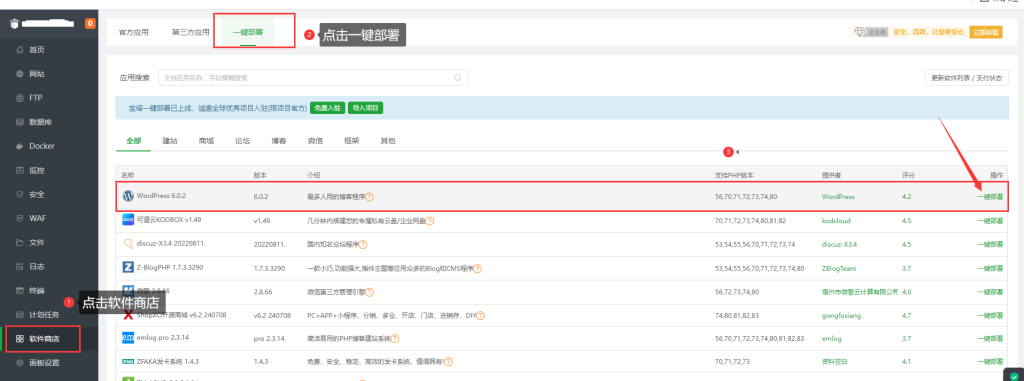Click the Z-BlogPHP app icon in list

(128, 268)
